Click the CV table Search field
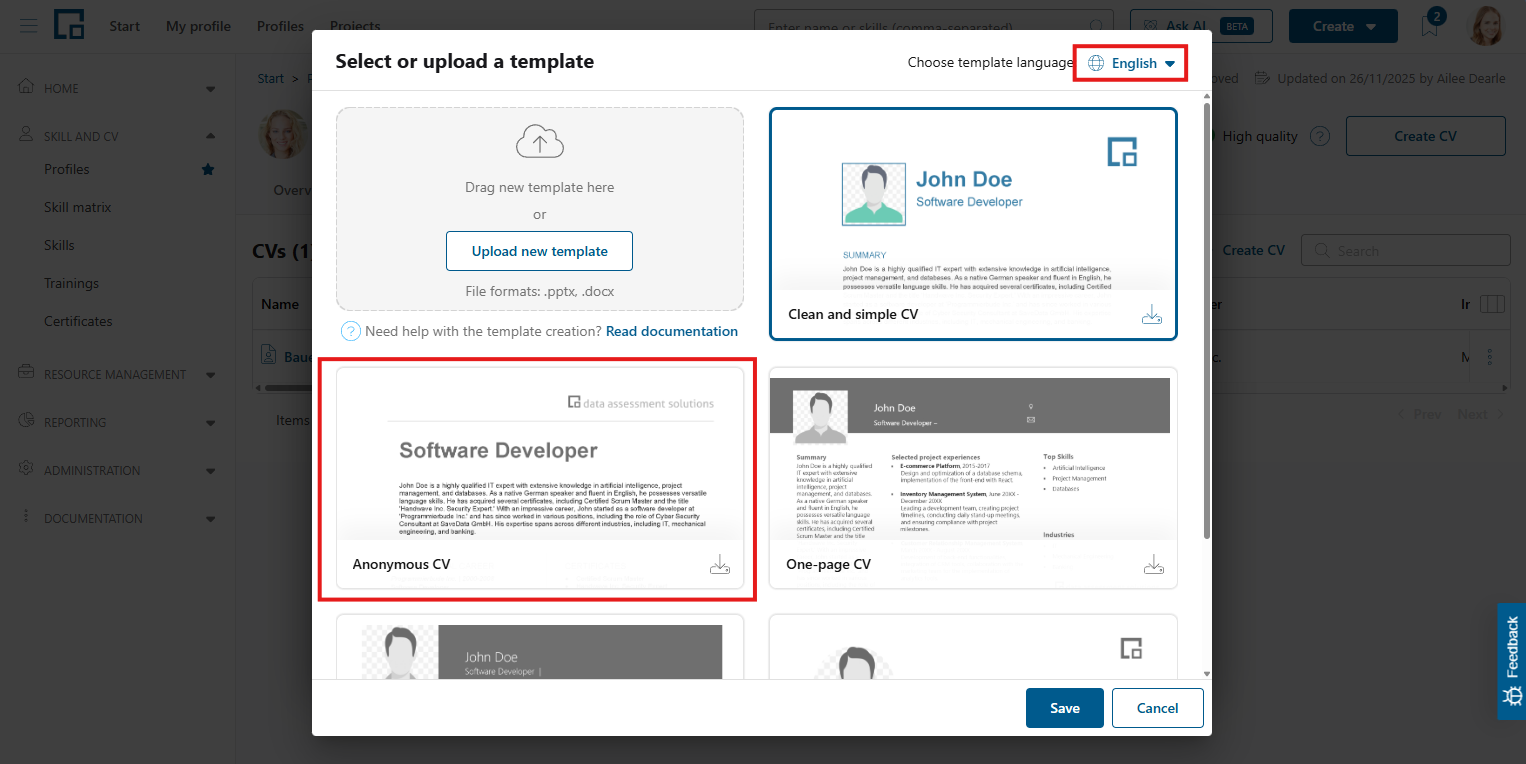This screenshot has width=1526, height=764. [1406, 251]
